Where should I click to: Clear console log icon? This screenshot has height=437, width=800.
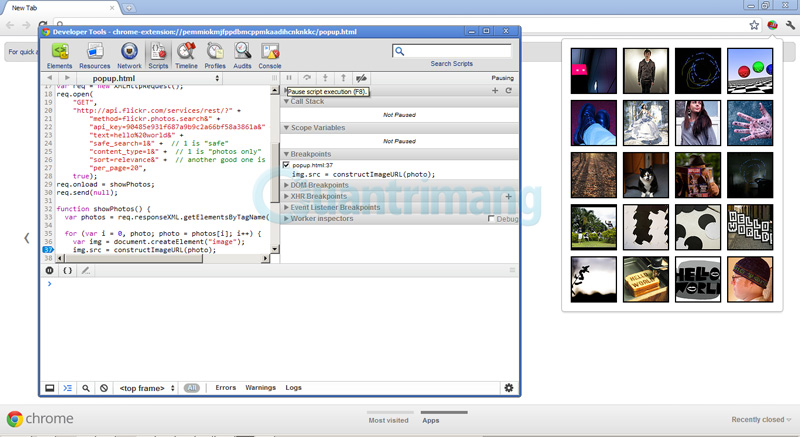[104, 388]
